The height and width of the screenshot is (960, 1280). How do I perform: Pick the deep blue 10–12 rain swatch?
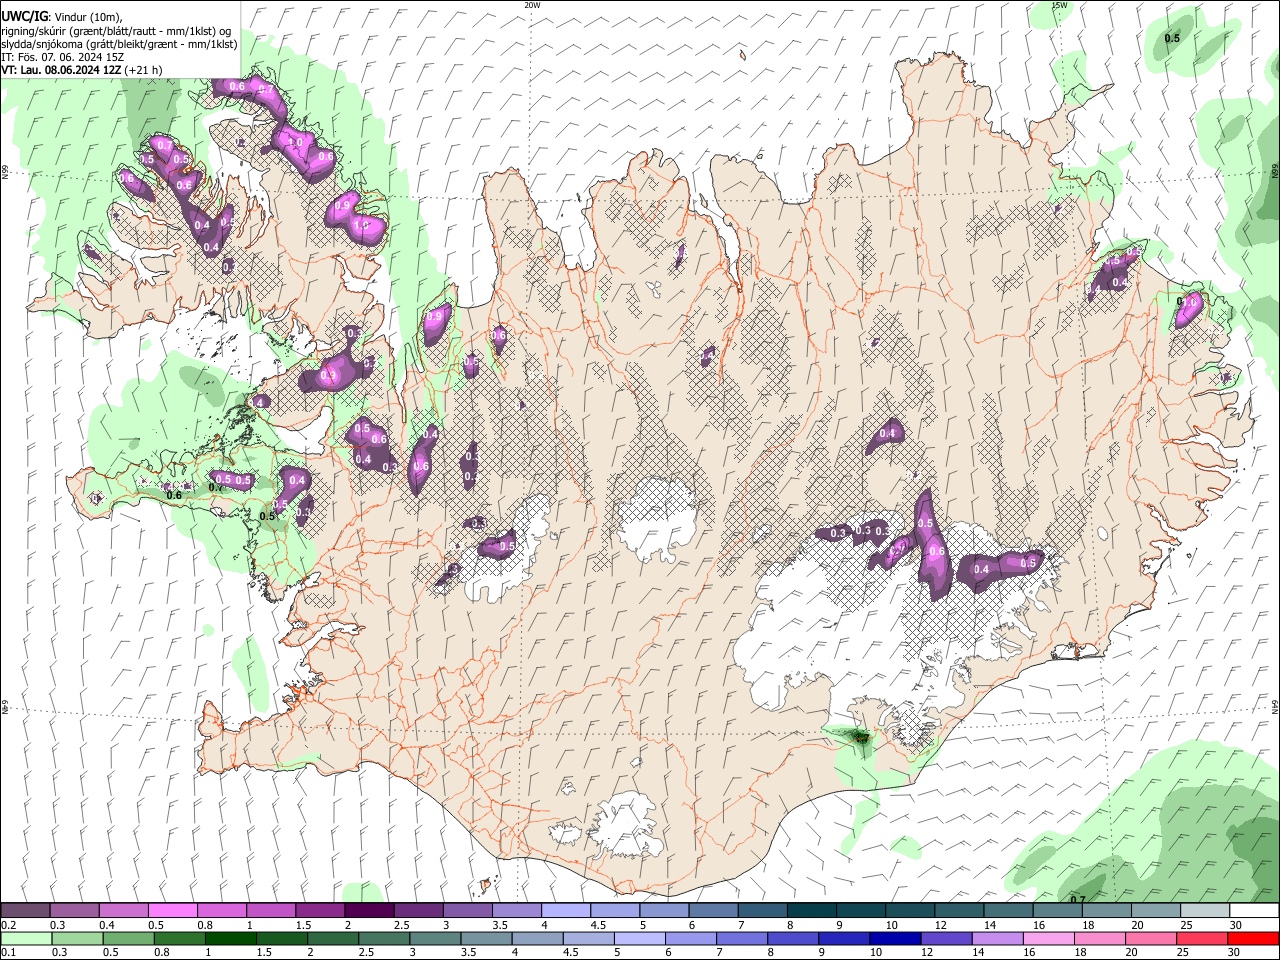[x=895, y=938]
